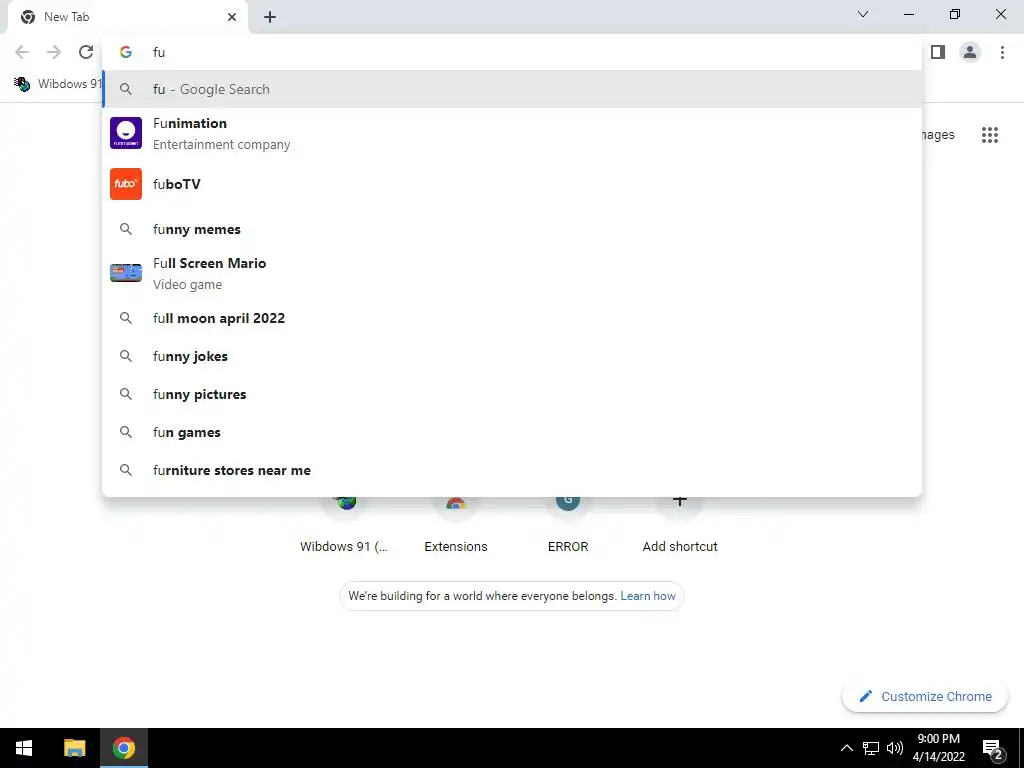The height and width of the screenshot is (768, 1024).
Task: Pick 'funny jokes' suggestion
Action: pos(512,356)
